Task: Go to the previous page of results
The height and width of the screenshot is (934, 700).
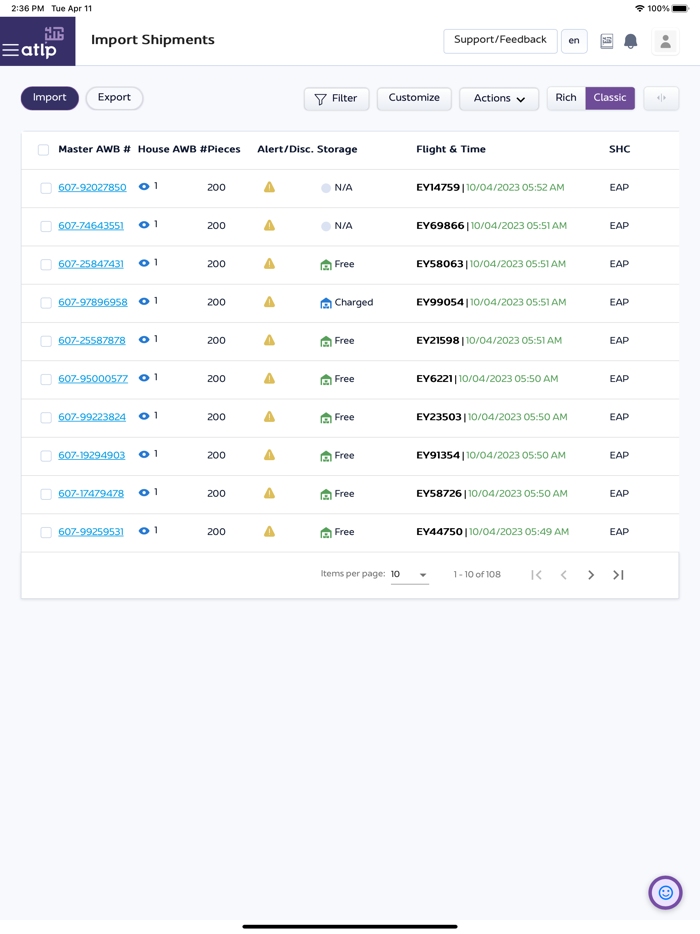Action: pos(564,575)
